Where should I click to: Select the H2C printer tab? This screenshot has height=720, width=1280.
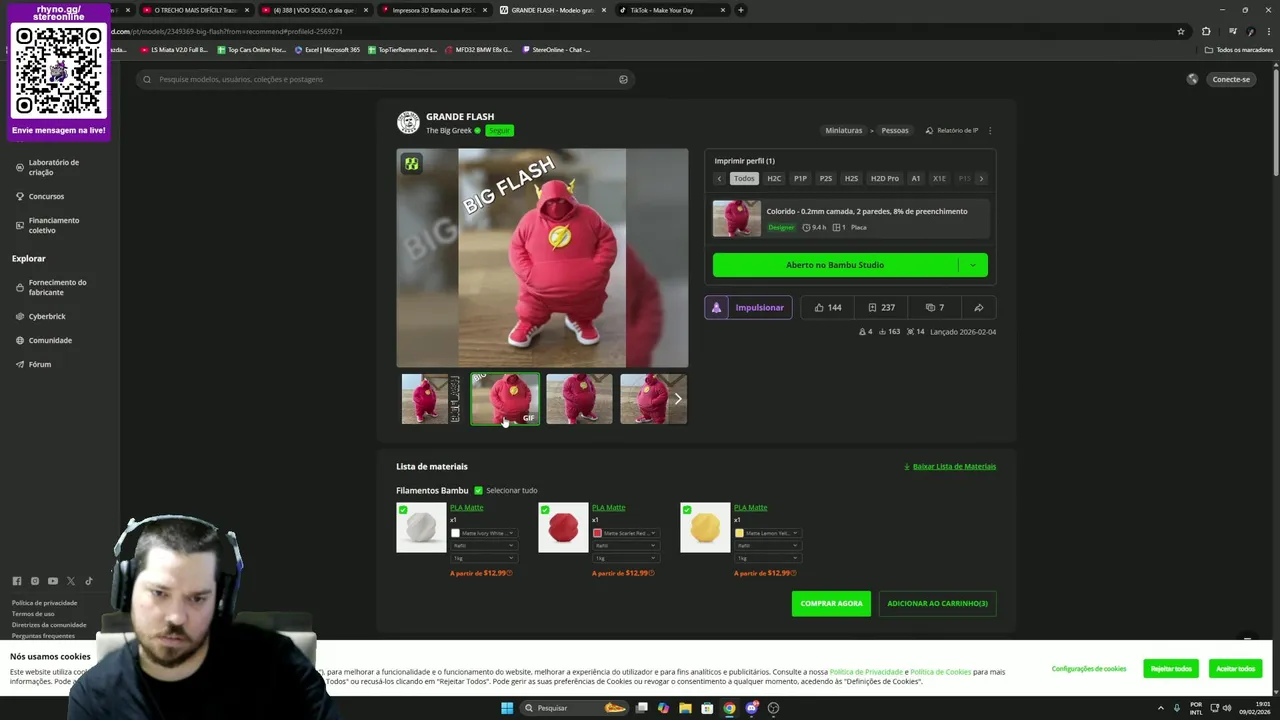[774, 178]
